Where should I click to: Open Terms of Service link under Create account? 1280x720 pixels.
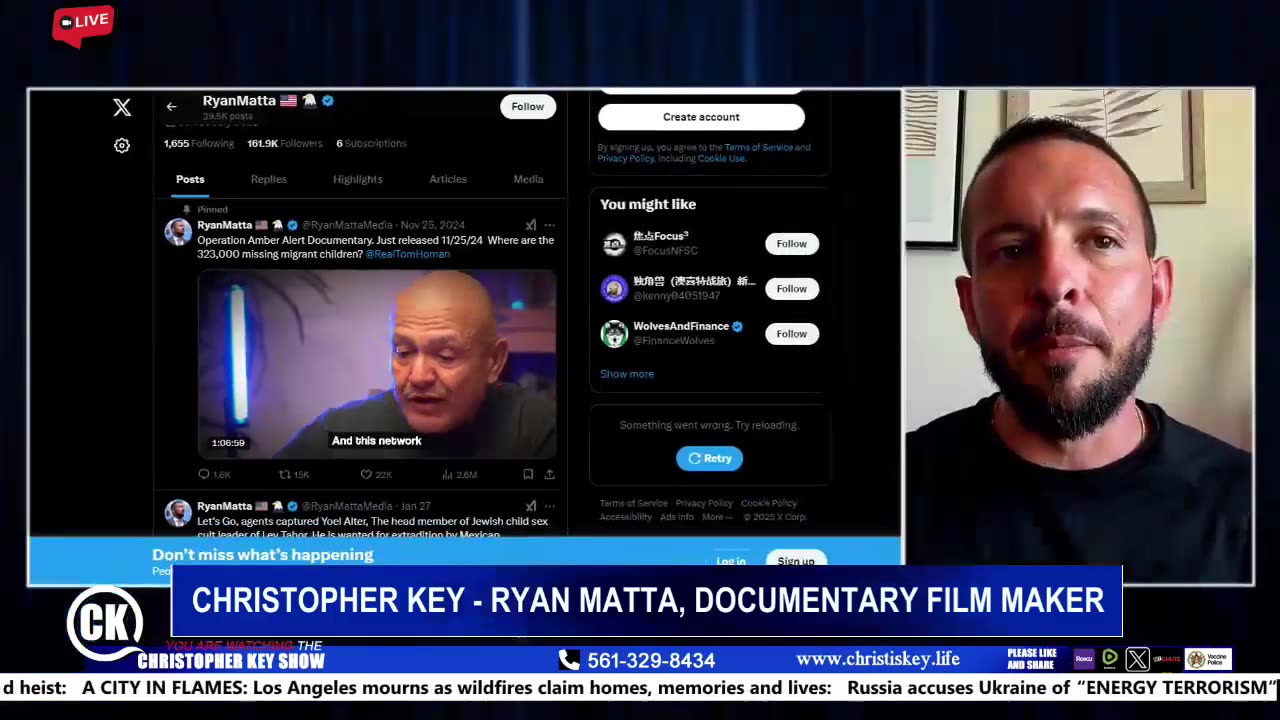coord(759,147)
